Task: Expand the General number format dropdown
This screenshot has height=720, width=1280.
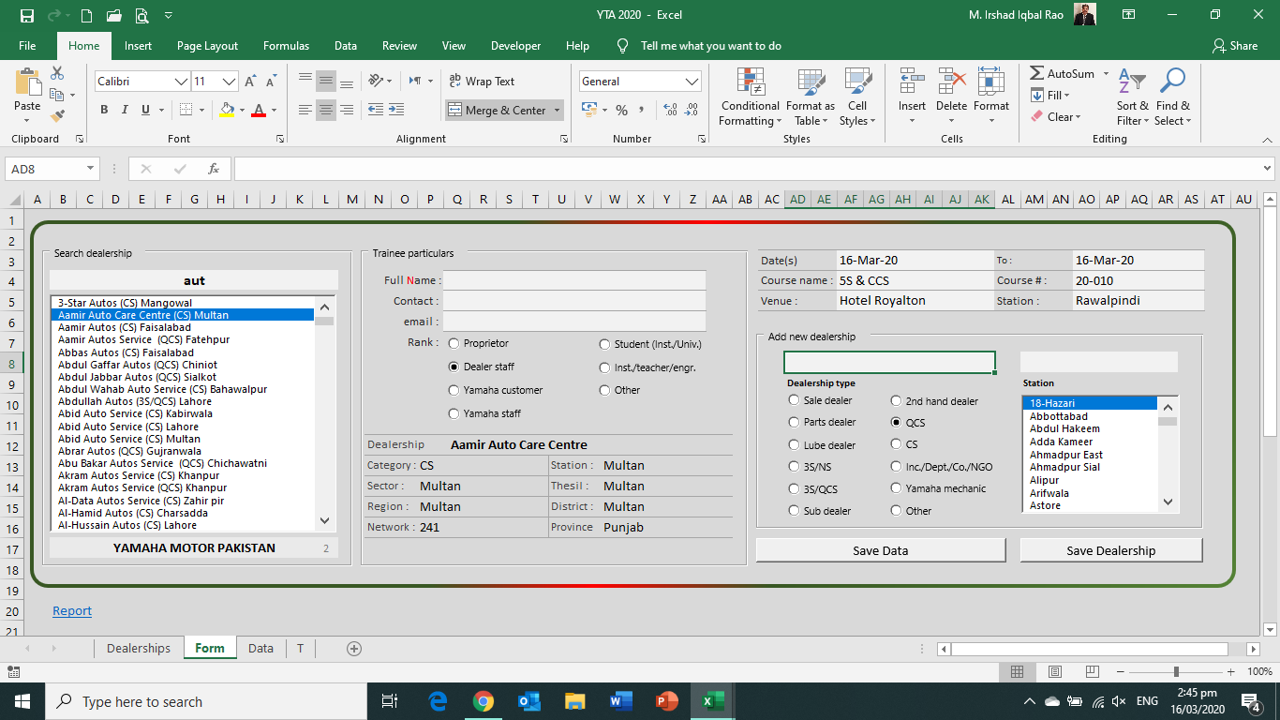Action: 692,82
